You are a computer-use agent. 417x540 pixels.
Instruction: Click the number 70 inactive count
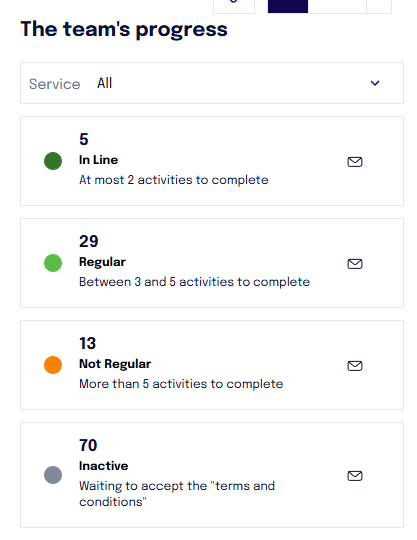(x=88, y=445)
